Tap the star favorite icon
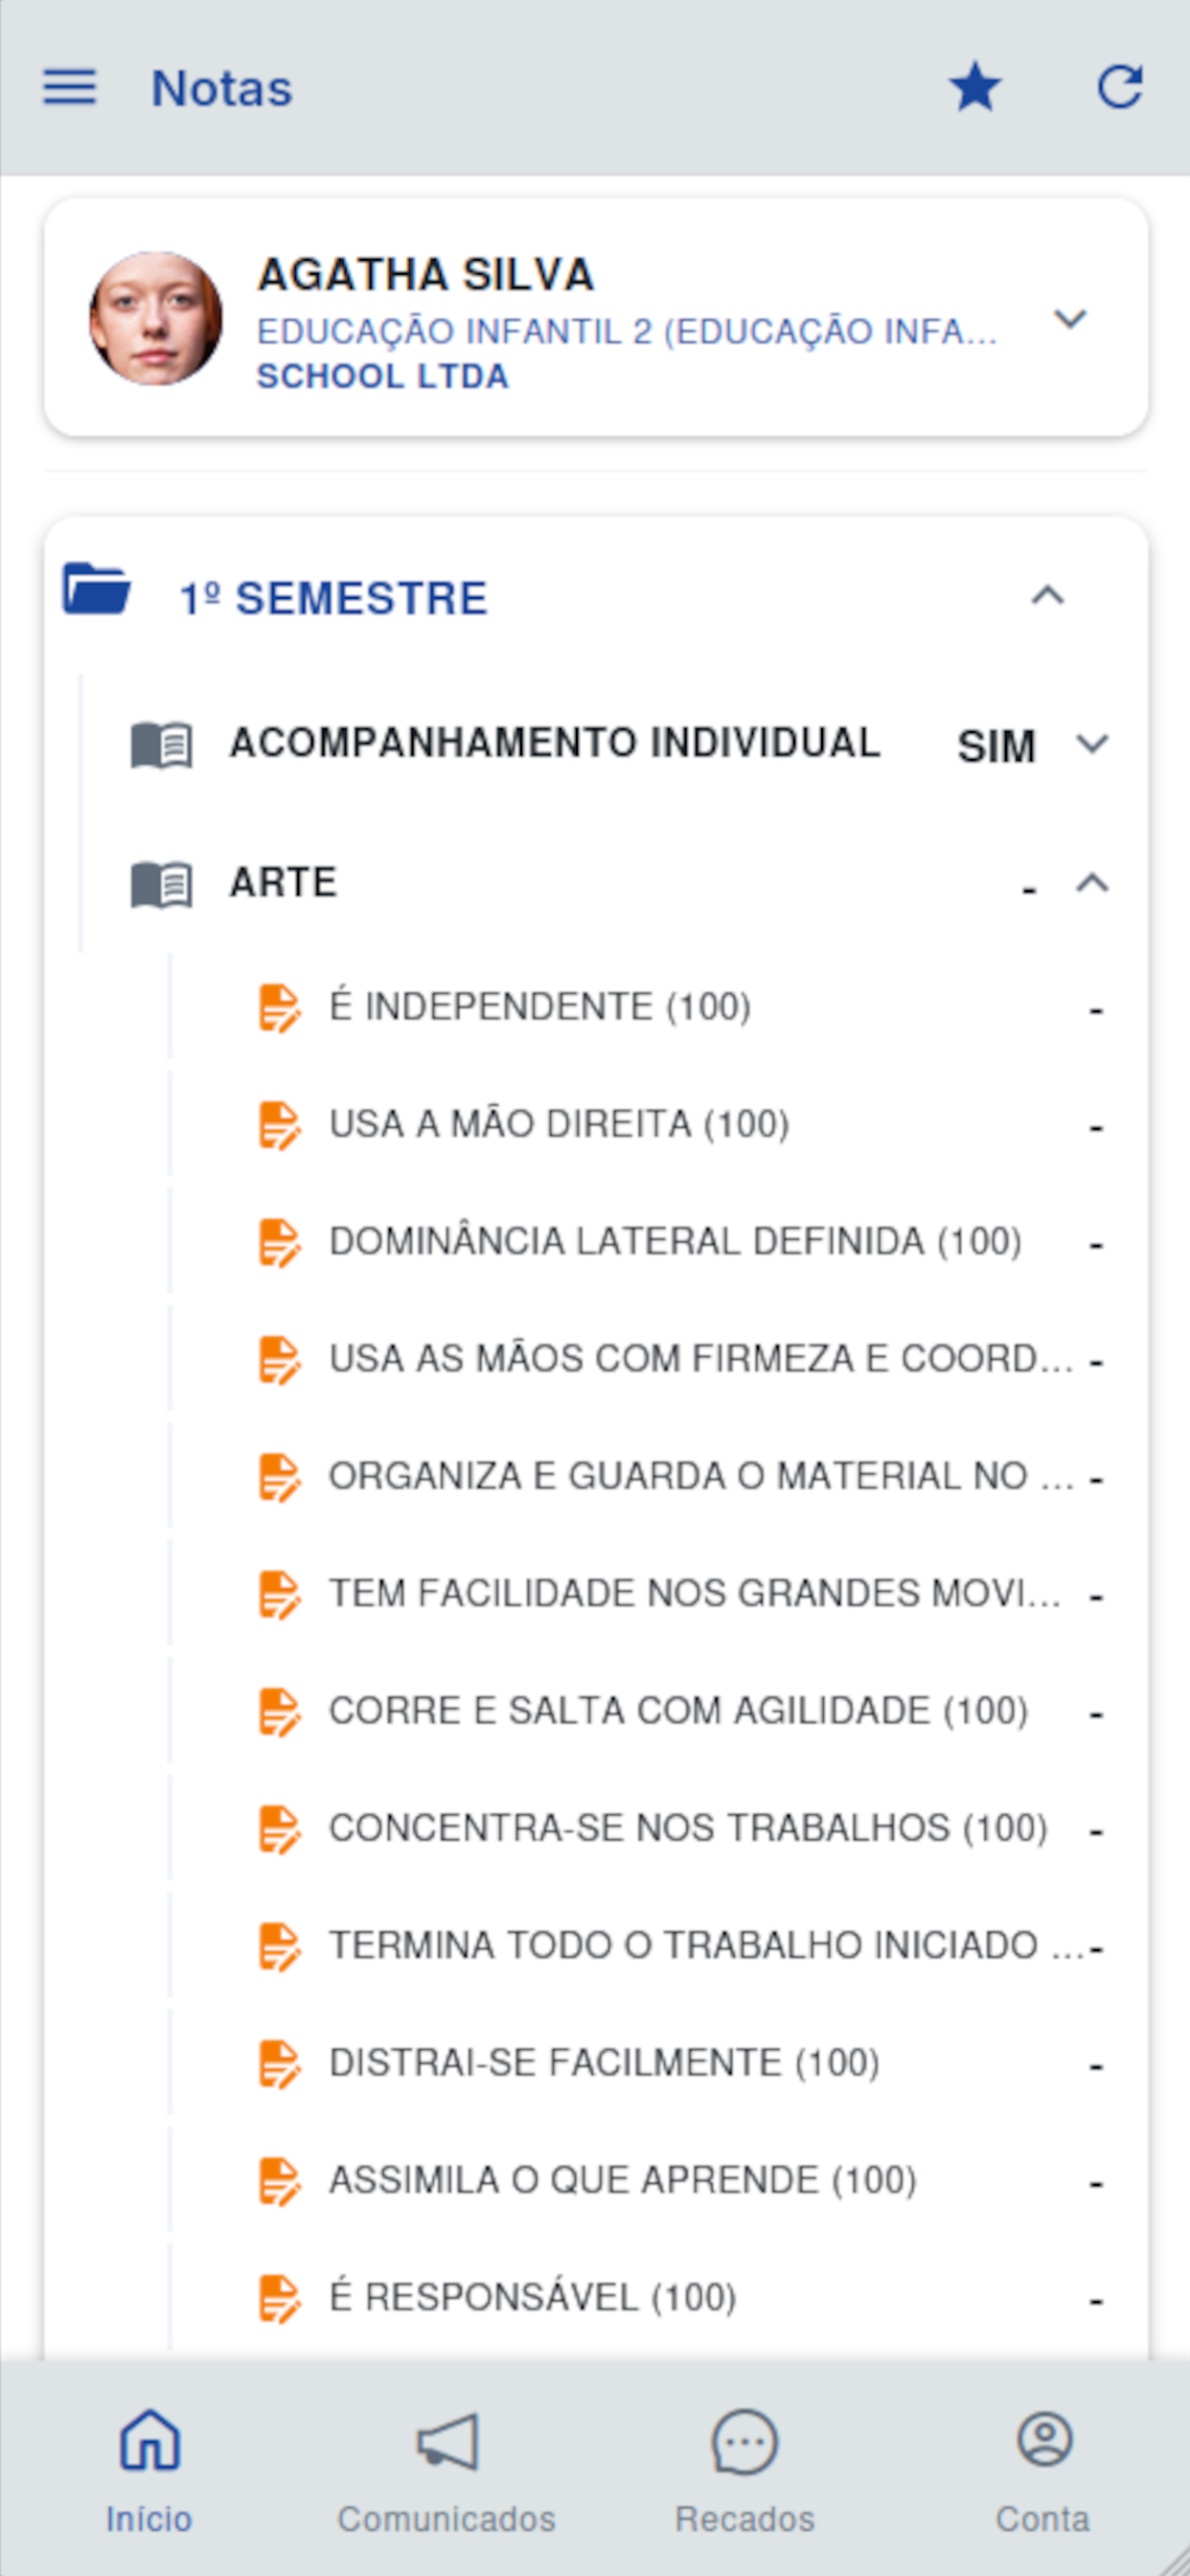This screenshot has width=1190, height=2576. [x=974, y=87]
